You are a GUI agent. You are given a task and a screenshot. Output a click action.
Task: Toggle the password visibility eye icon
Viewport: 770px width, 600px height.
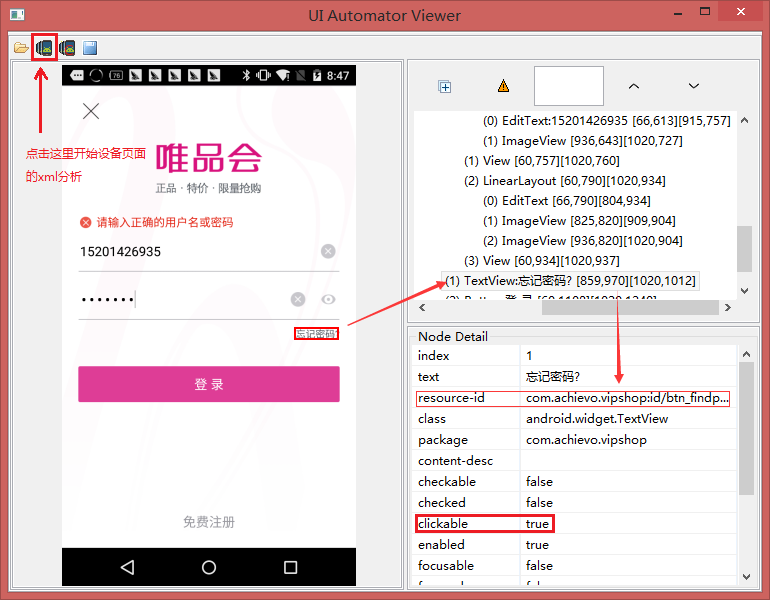(328, 299)
